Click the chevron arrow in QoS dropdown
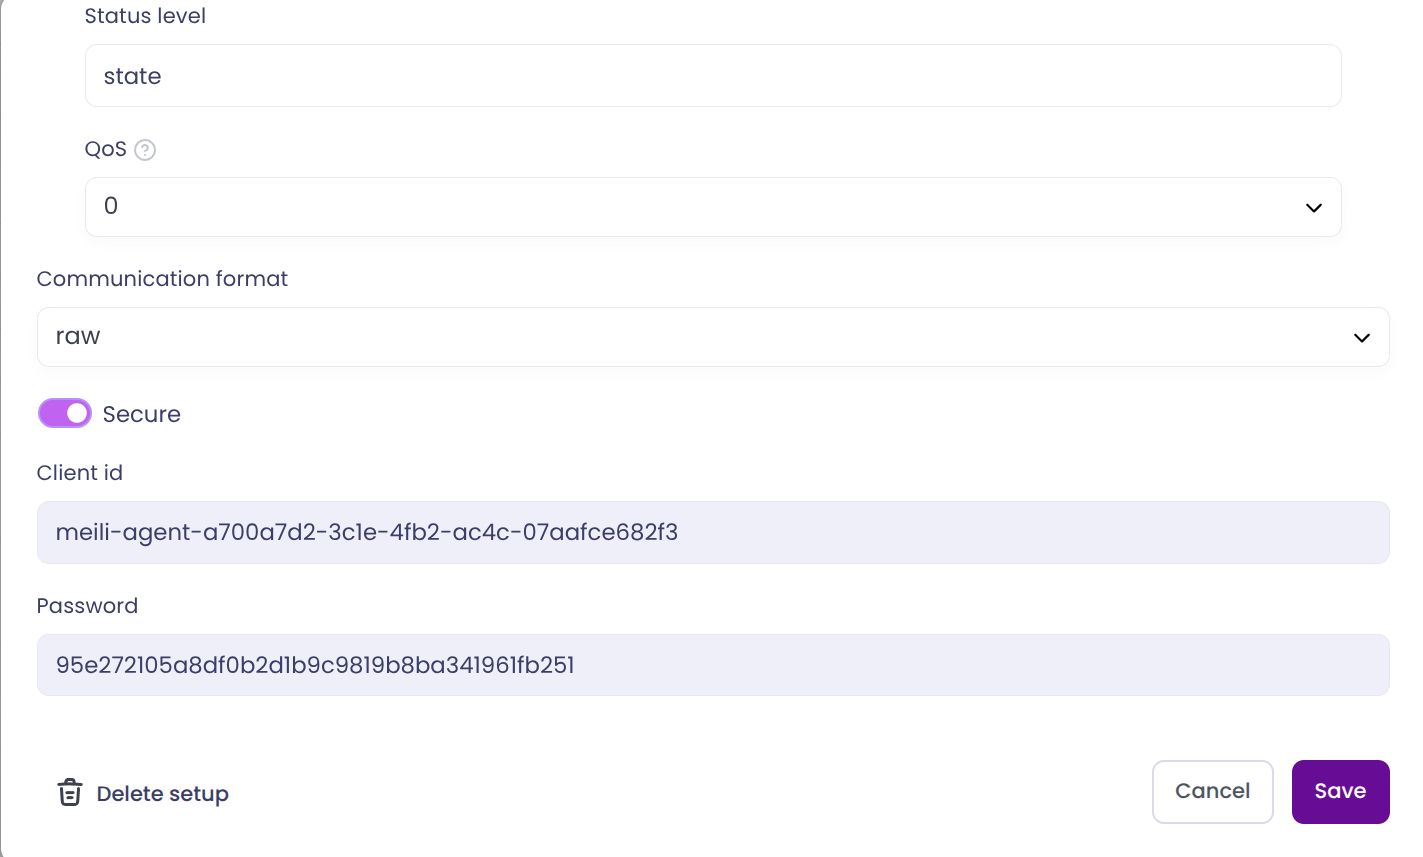1423x857 pixels. tap(1313, 208)
